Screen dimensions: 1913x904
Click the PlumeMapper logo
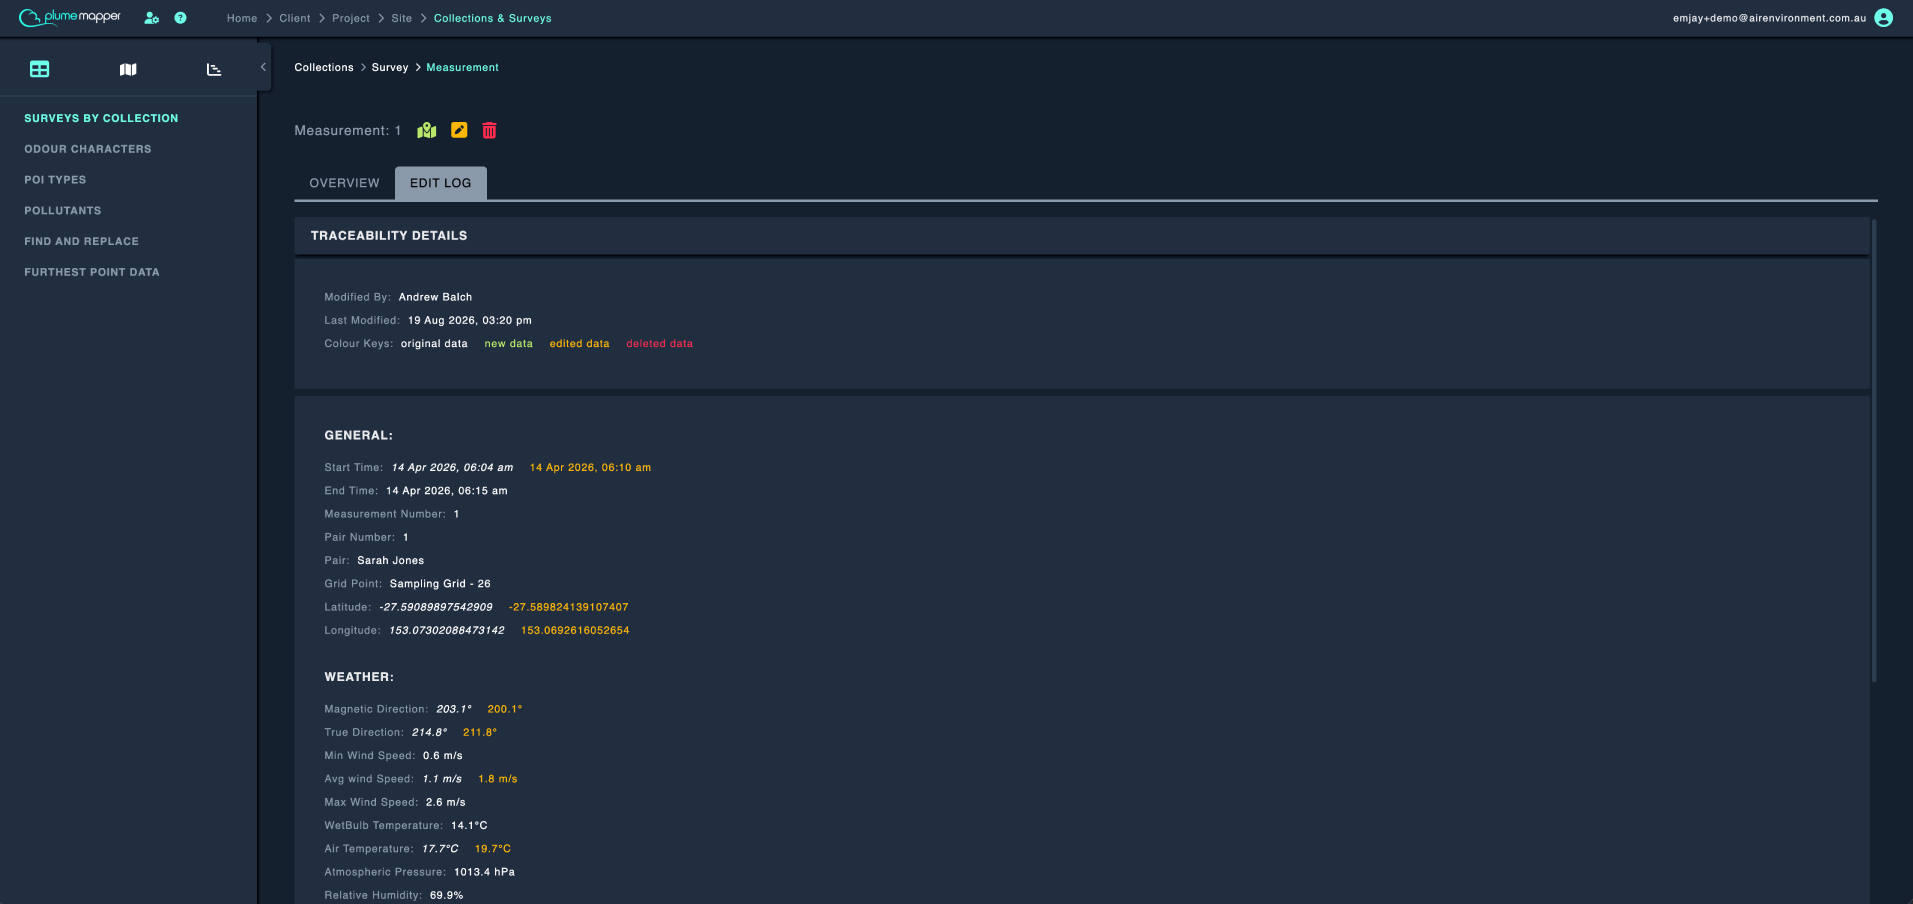(70, 17)
